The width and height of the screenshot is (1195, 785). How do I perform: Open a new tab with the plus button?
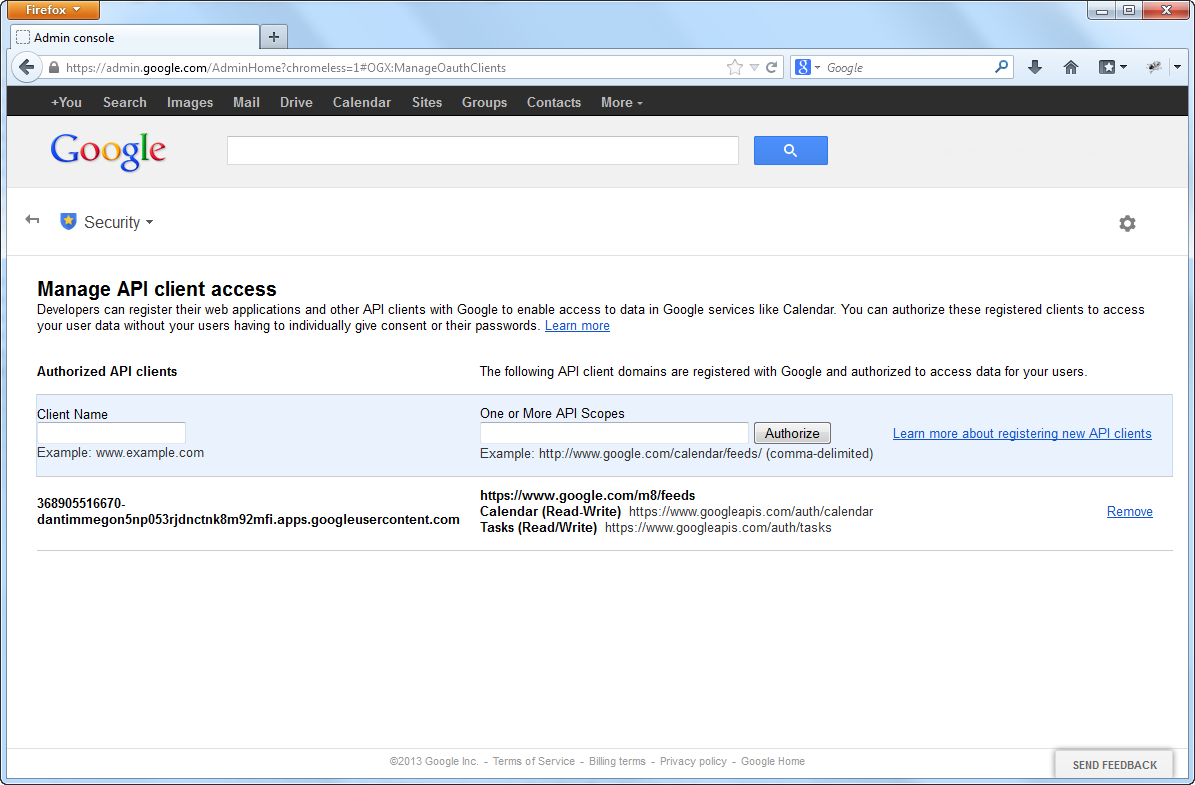274,37
